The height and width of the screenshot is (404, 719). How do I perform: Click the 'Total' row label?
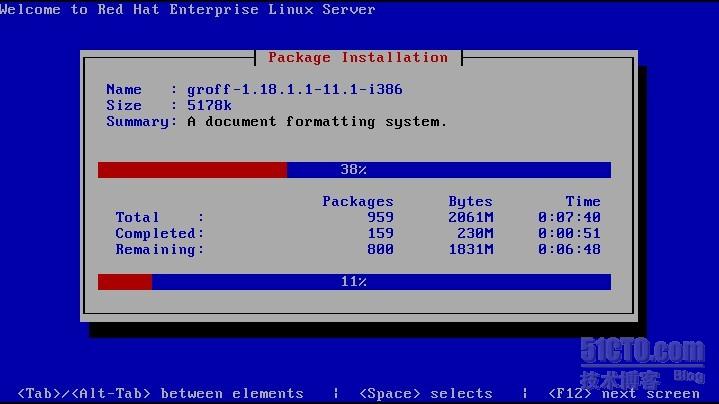pyautogui.click(x=137, y=217)
